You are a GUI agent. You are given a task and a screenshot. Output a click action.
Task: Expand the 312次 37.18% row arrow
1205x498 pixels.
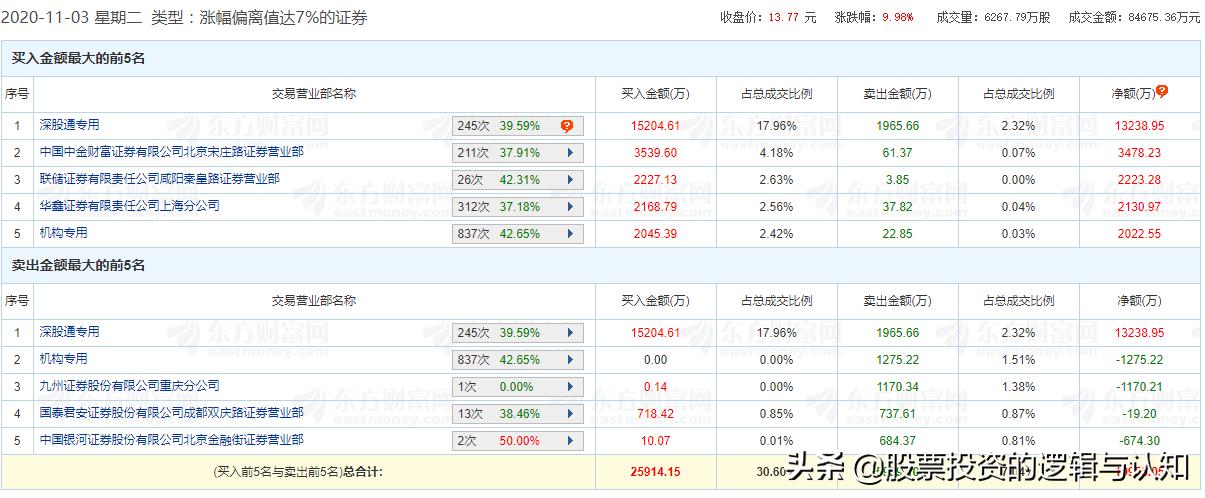pos(570,207)
